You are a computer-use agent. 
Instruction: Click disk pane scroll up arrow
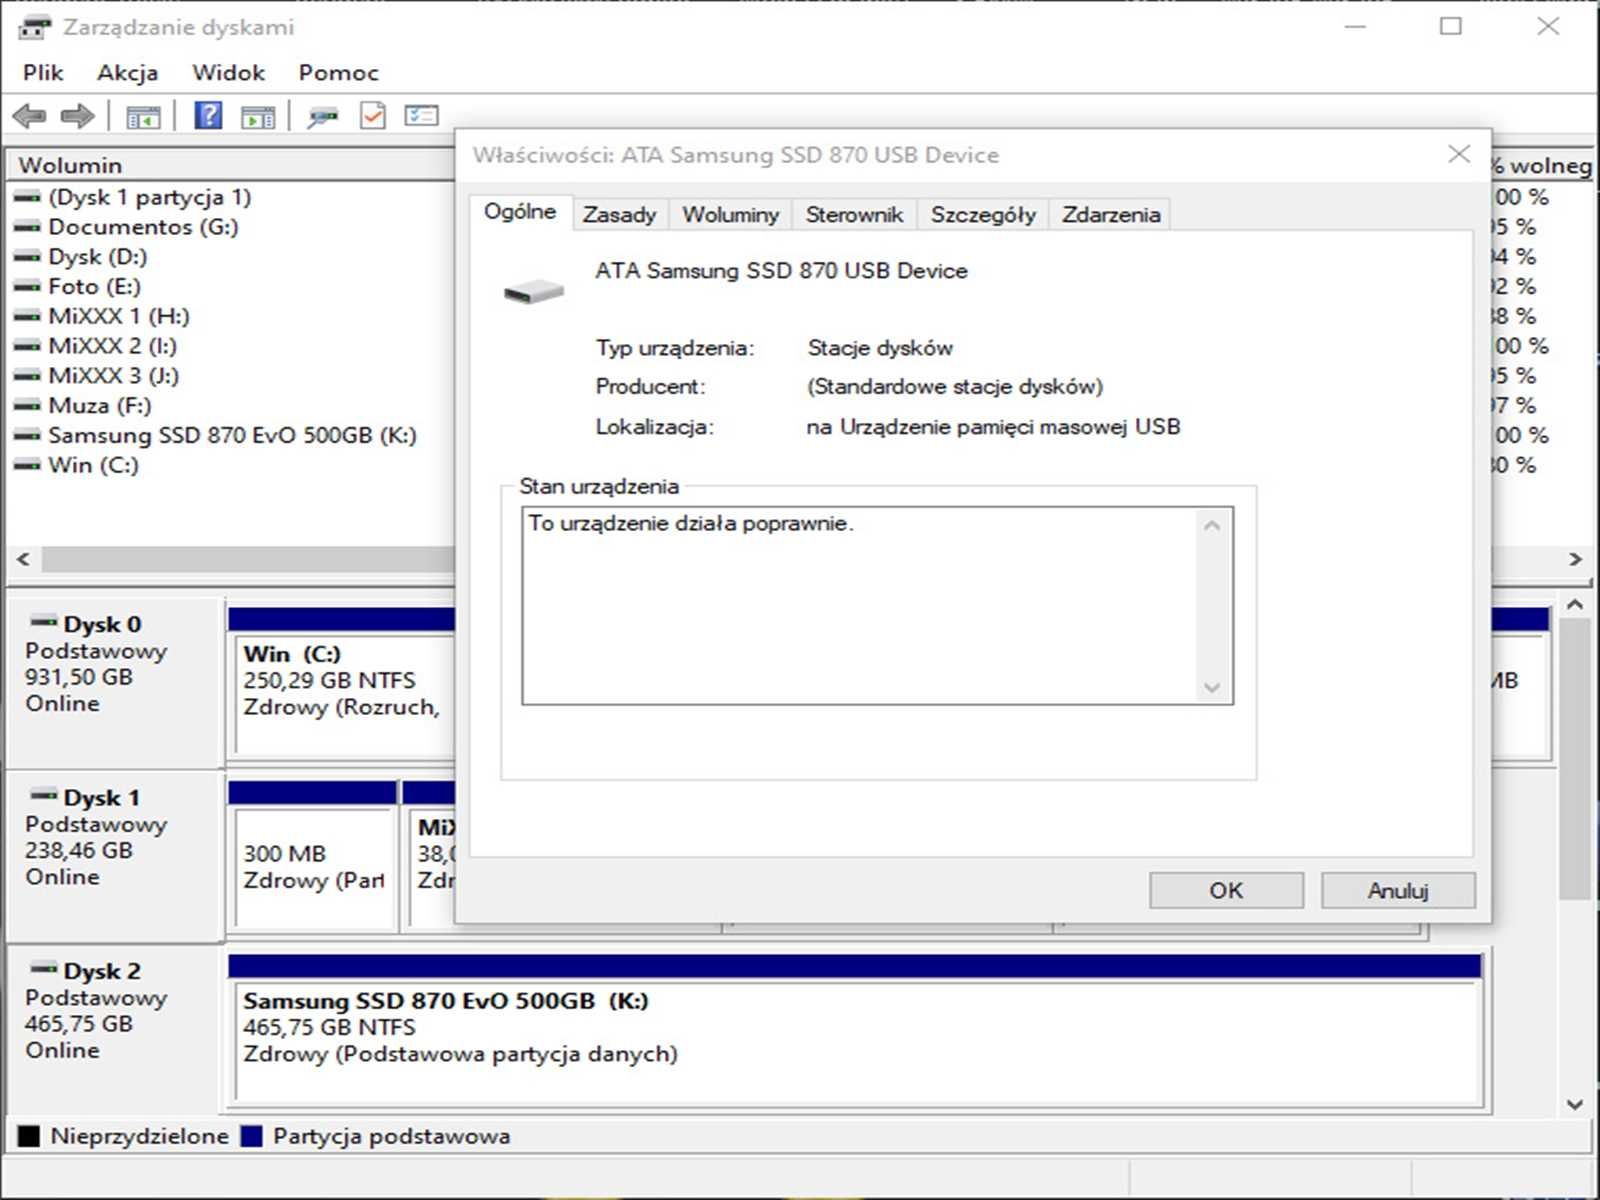pyautogui.click(x=1575, y=605)
